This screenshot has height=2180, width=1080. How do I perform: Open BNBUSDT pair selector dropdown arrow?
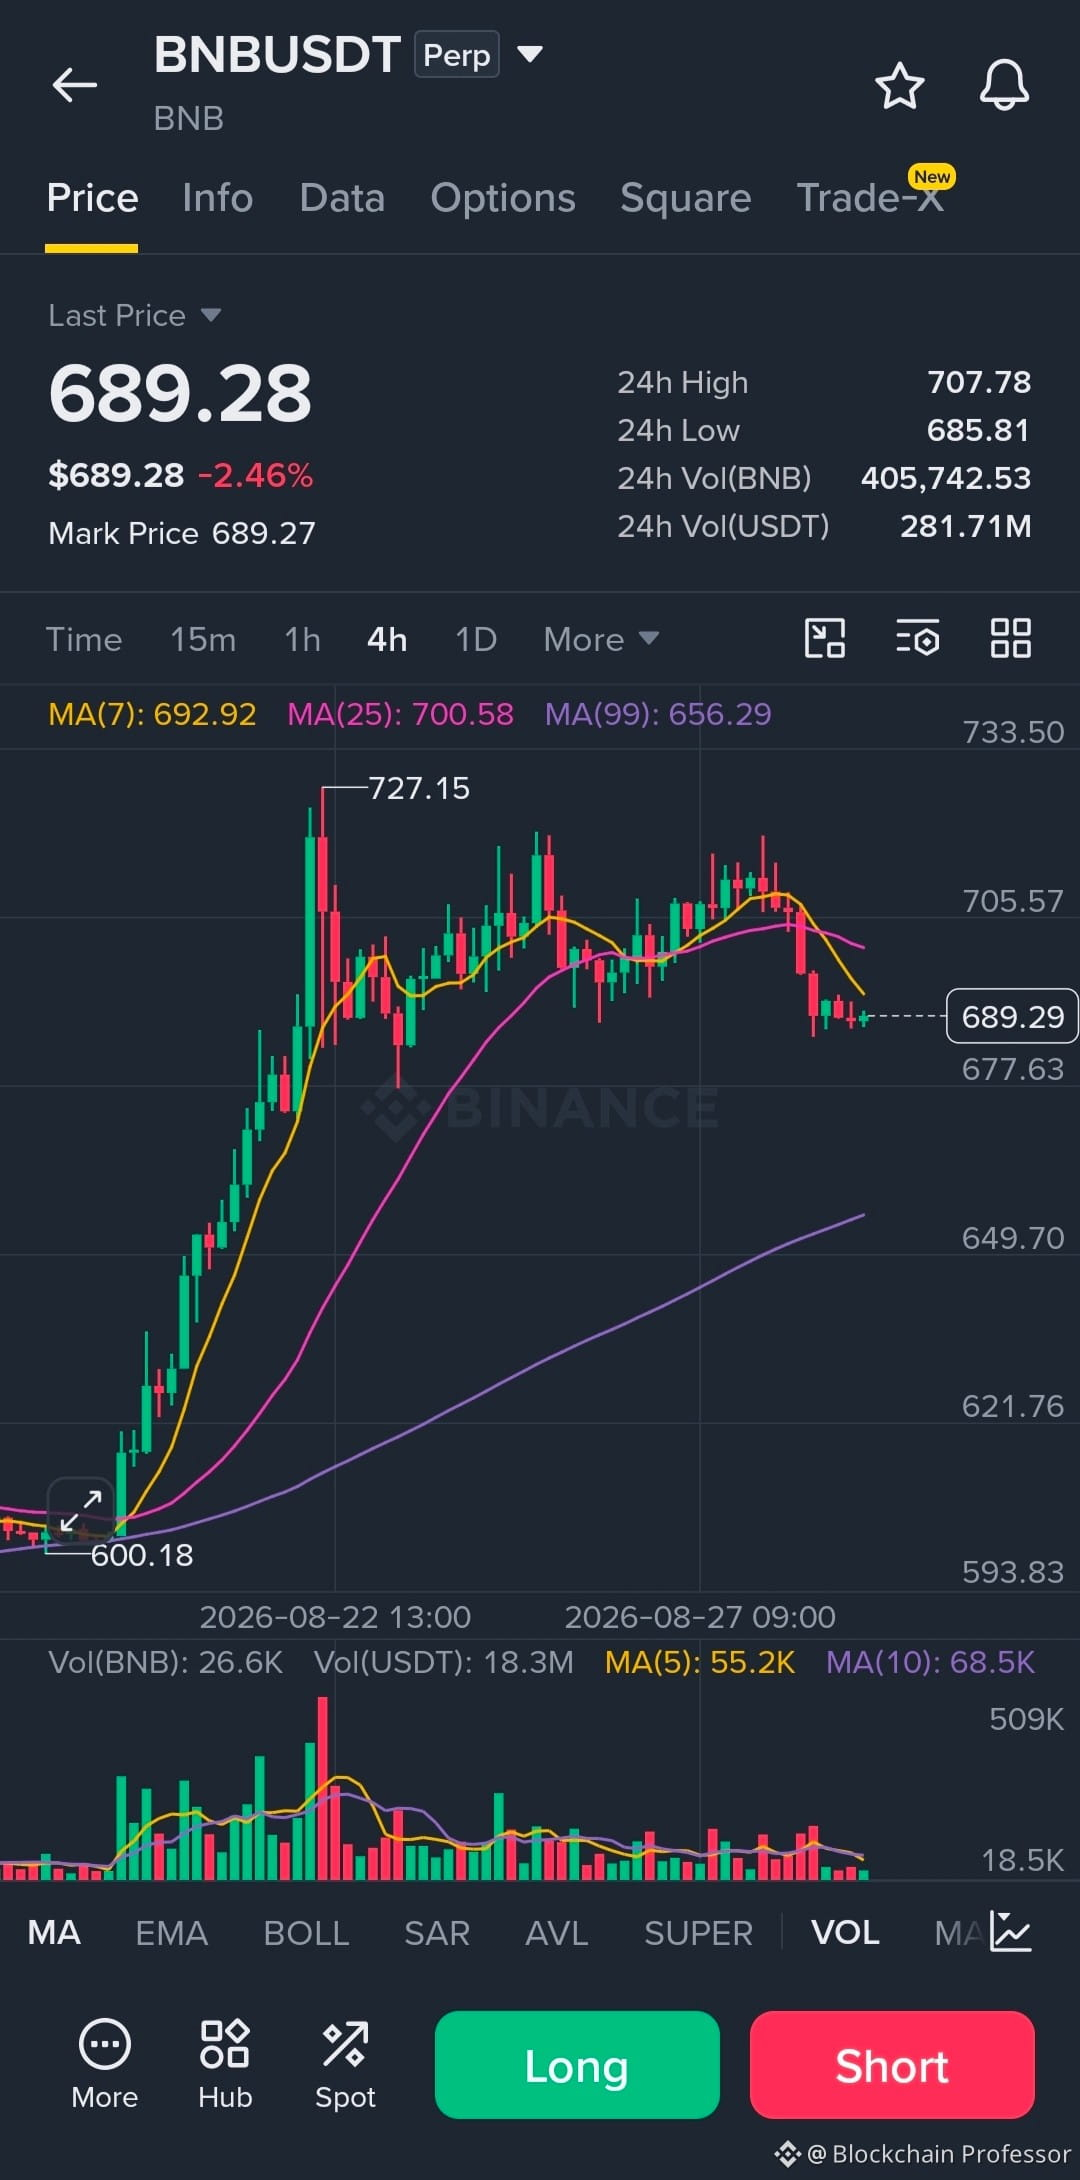[x=530, y=54]
